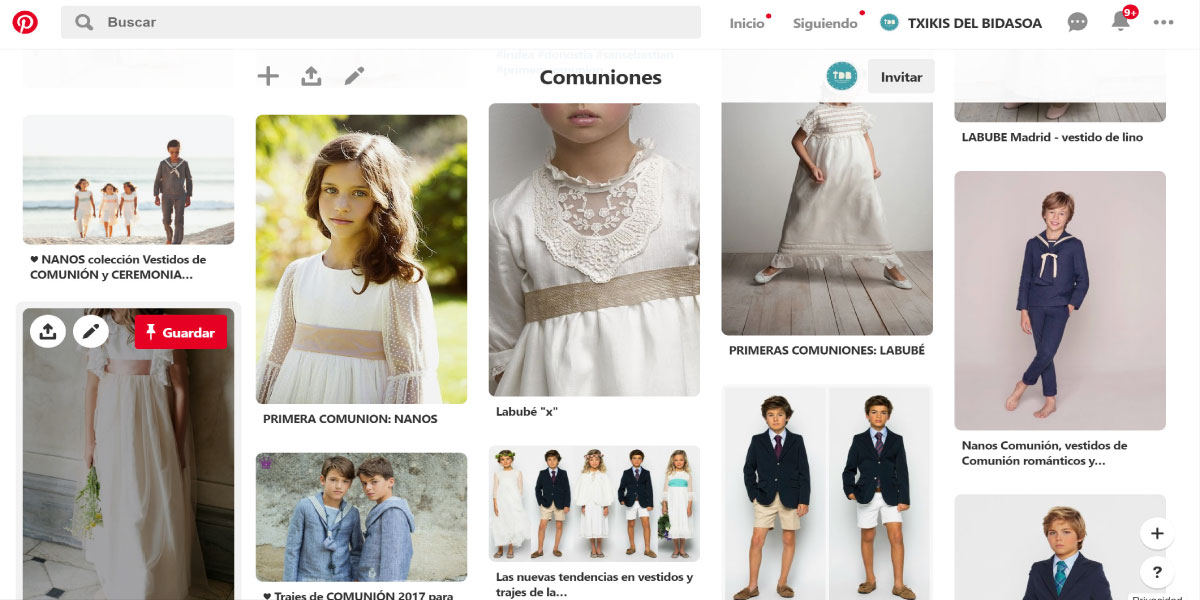
Task: Click the search magnifying glass icon
Action: click(85, 21)
